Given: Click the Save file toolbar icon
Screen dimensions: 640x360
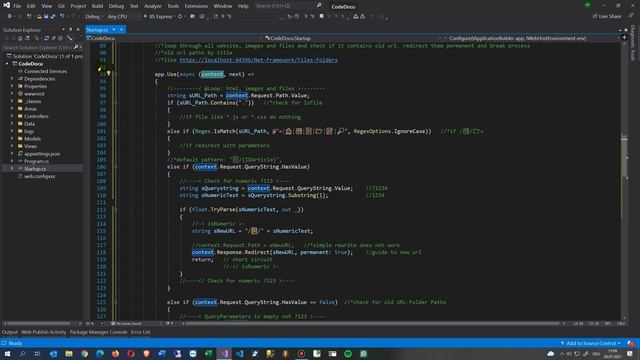Looking at the screenshot, I should 46,16.
